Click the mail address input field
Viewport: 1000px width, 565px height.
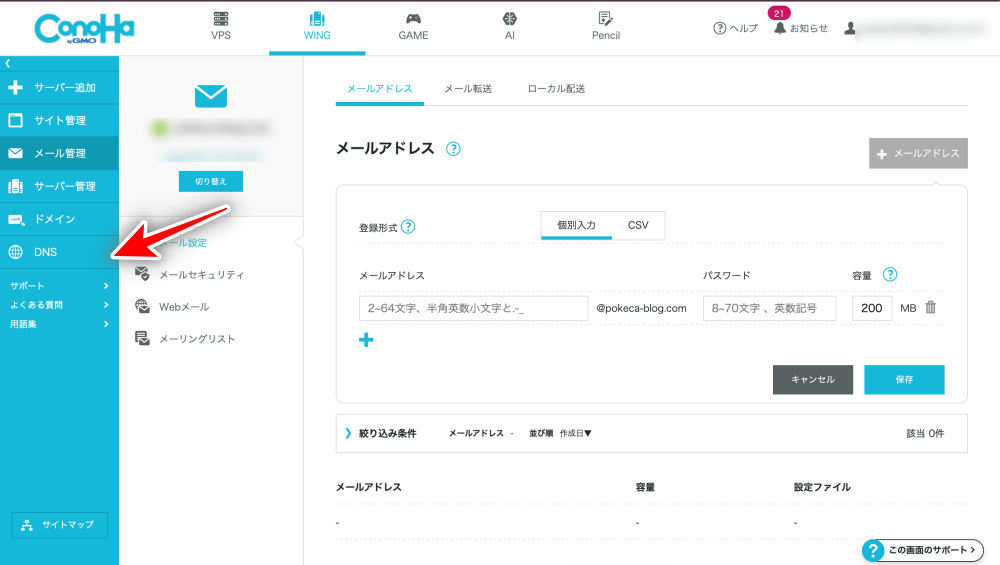pos(473,308)
